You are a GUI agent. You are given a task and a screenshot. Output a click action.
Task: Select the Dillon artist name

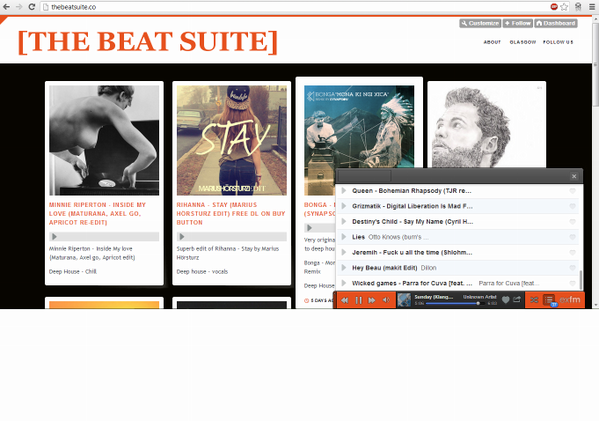point(428,268)
